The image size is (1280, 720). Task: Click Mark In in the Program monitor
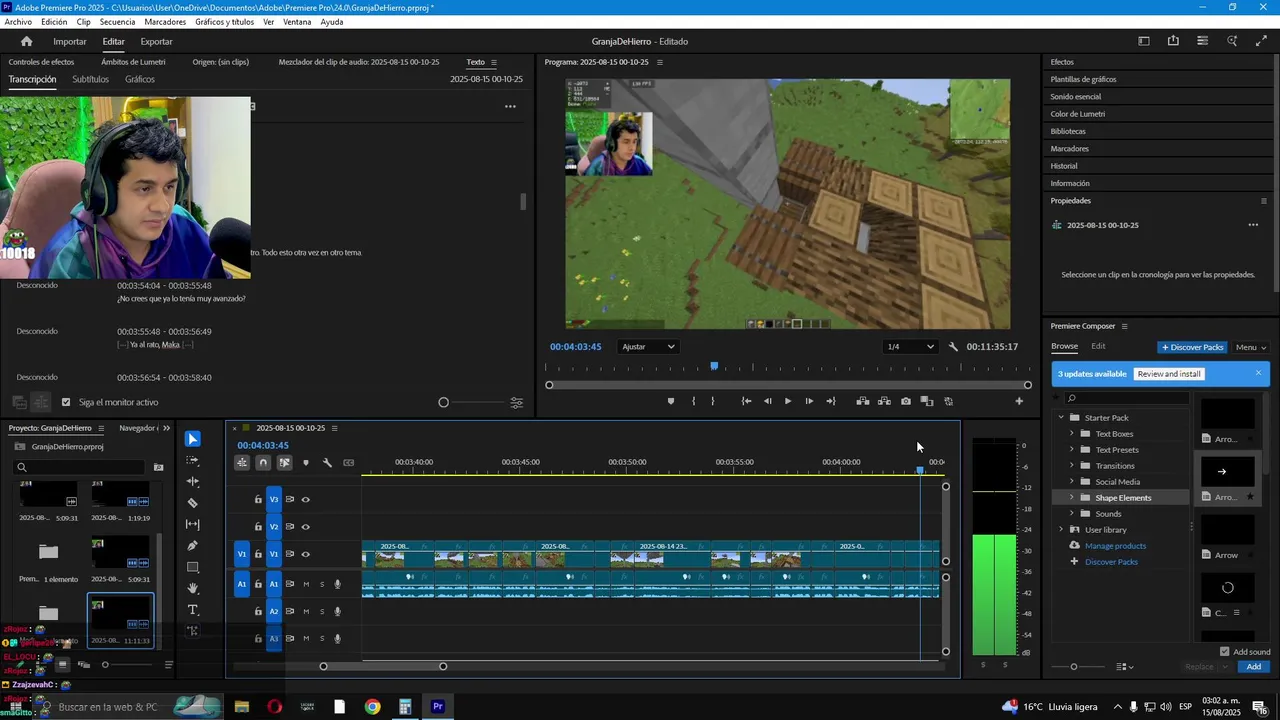coord(693,401)
